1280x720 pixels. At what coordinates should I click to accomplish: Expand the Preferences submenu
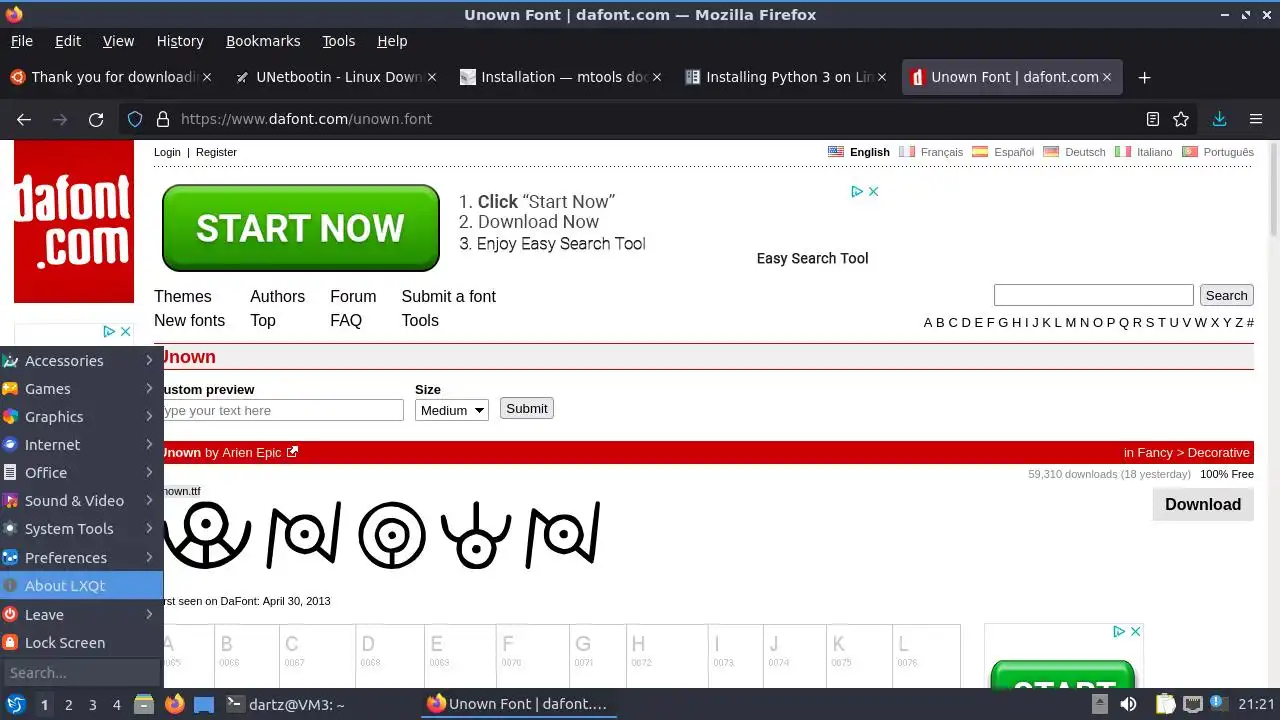click(81, 557)
